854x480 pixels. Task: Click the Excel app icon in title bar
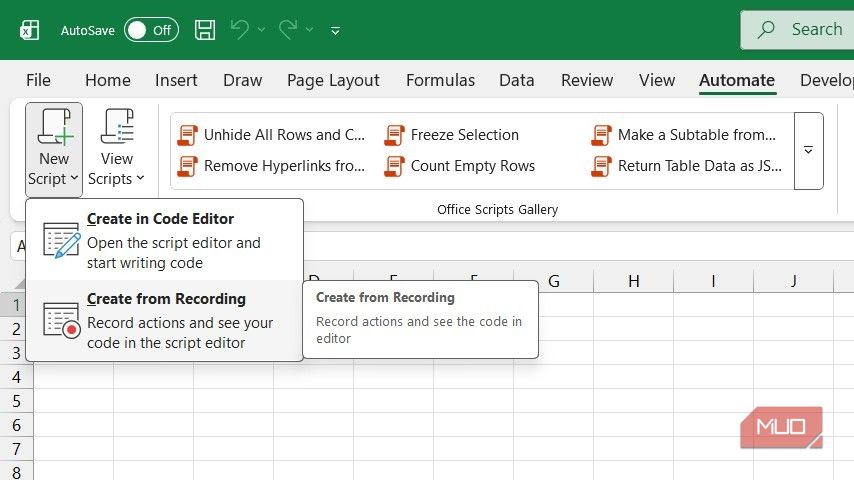[x=30, y=30]
